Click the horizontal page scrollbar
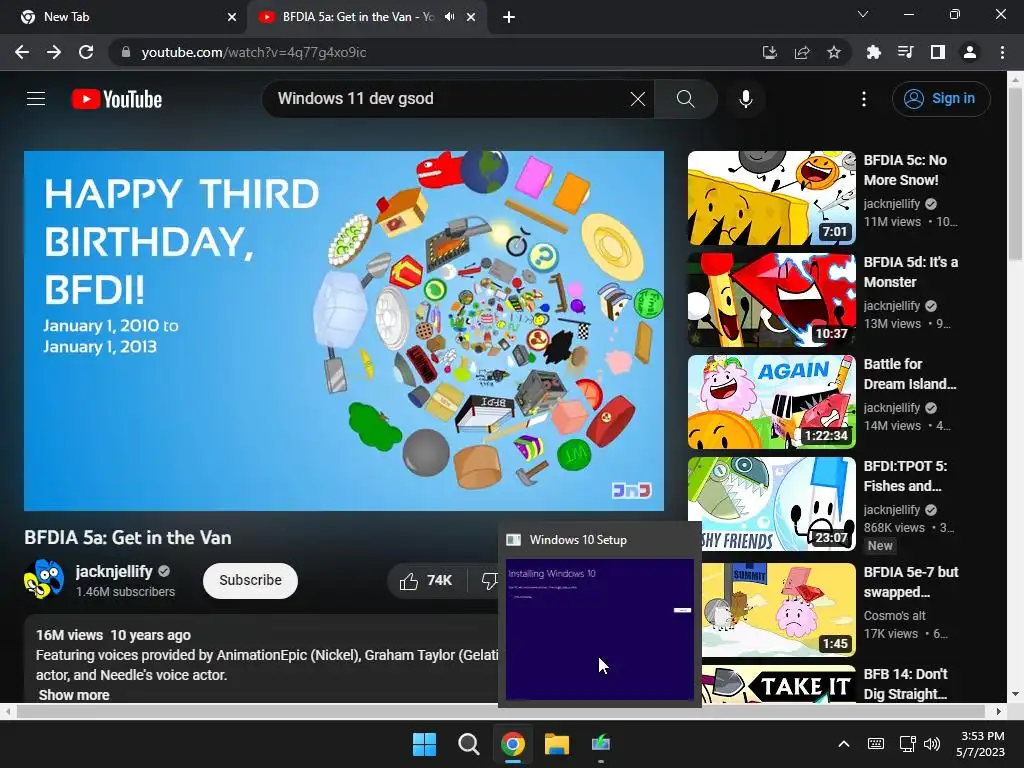The image size is (1024, 768). [x=500, y=711]
